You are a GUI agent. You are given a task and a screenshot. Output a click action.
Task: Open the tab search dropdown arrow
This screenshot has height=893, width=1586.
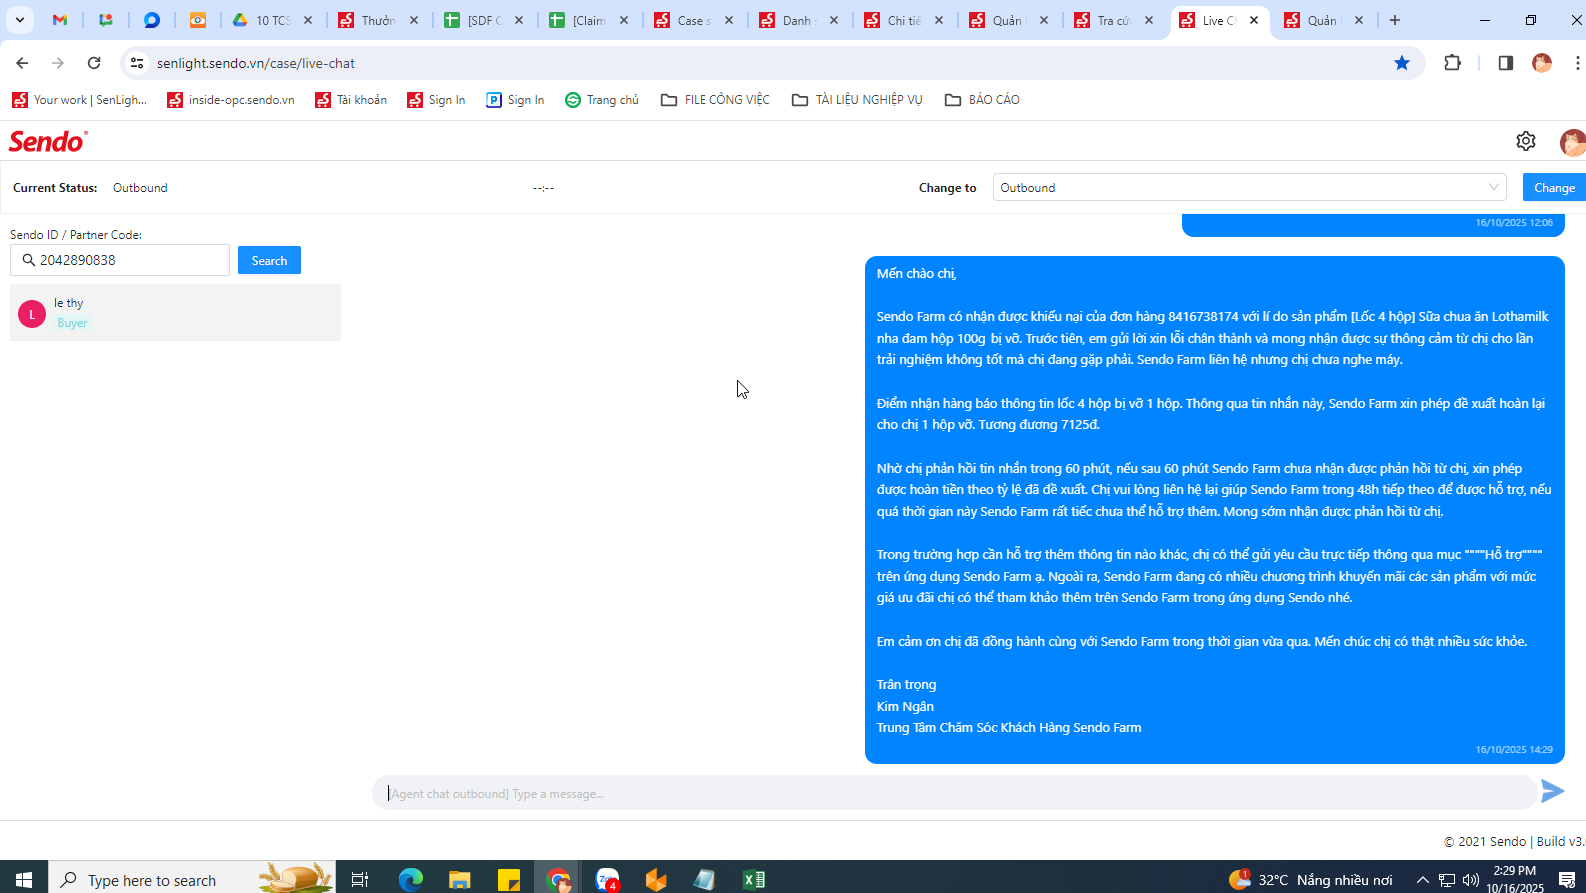[20, 20]
